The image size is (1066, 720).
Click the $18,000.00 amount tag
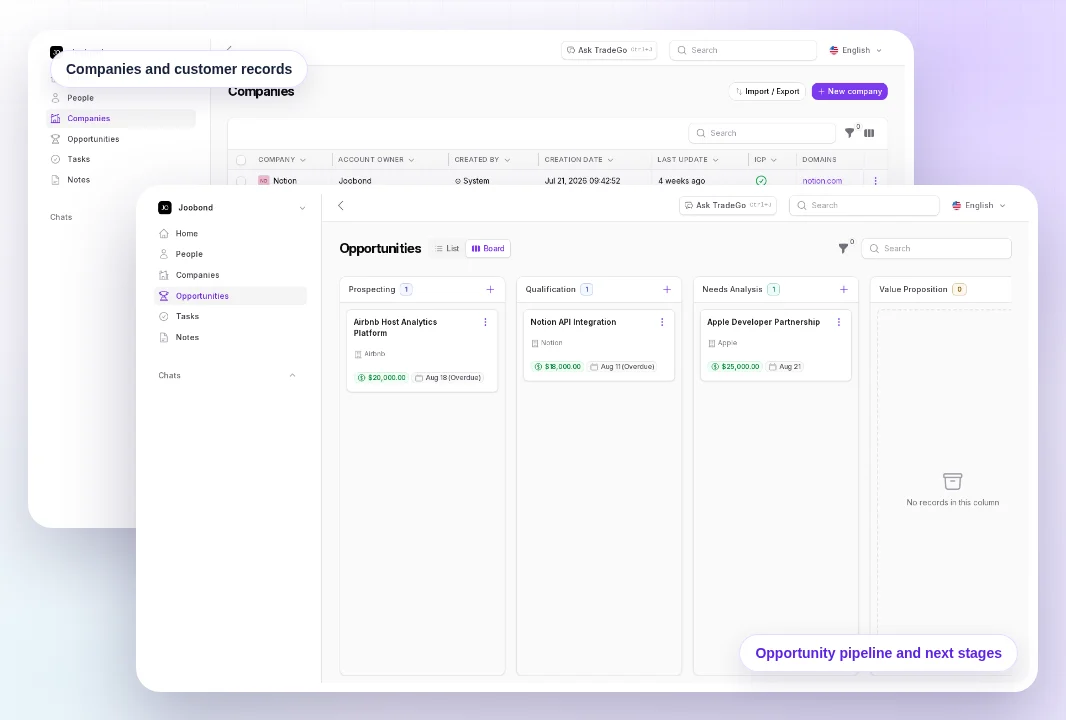(x=557, y=367)
